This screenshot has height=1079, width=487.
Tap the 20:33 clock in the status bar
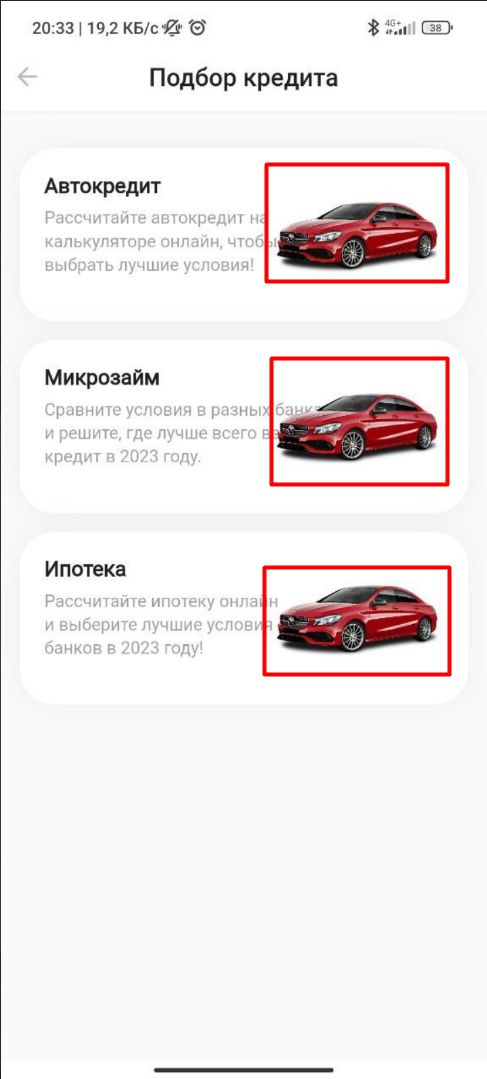point(51,28)
